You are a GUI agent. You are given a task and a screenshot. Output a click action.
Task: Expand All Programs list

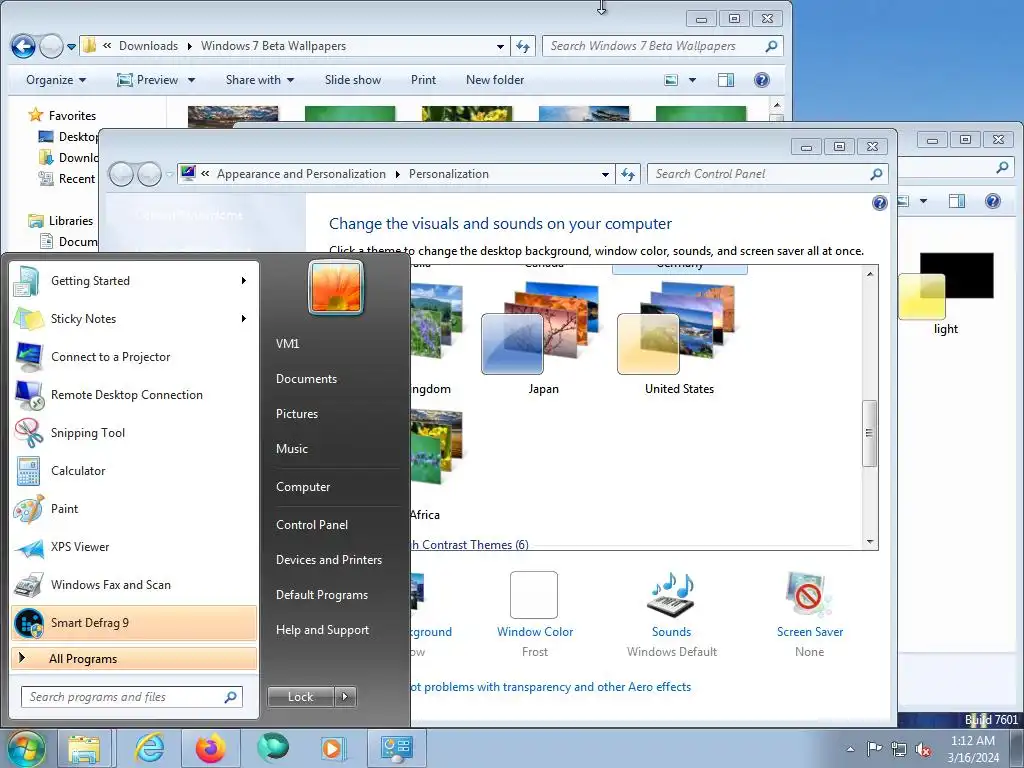click(x=134, y=659)
